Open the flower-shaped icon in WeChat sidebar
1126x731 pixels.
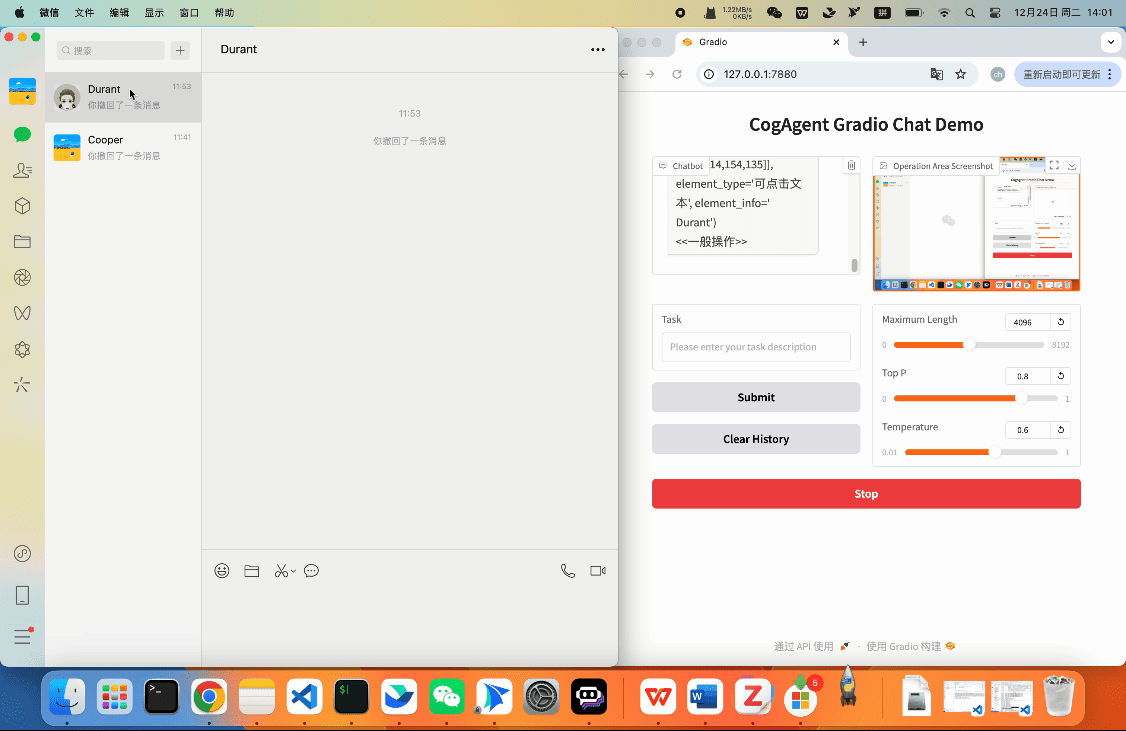(x=22, y=350)
